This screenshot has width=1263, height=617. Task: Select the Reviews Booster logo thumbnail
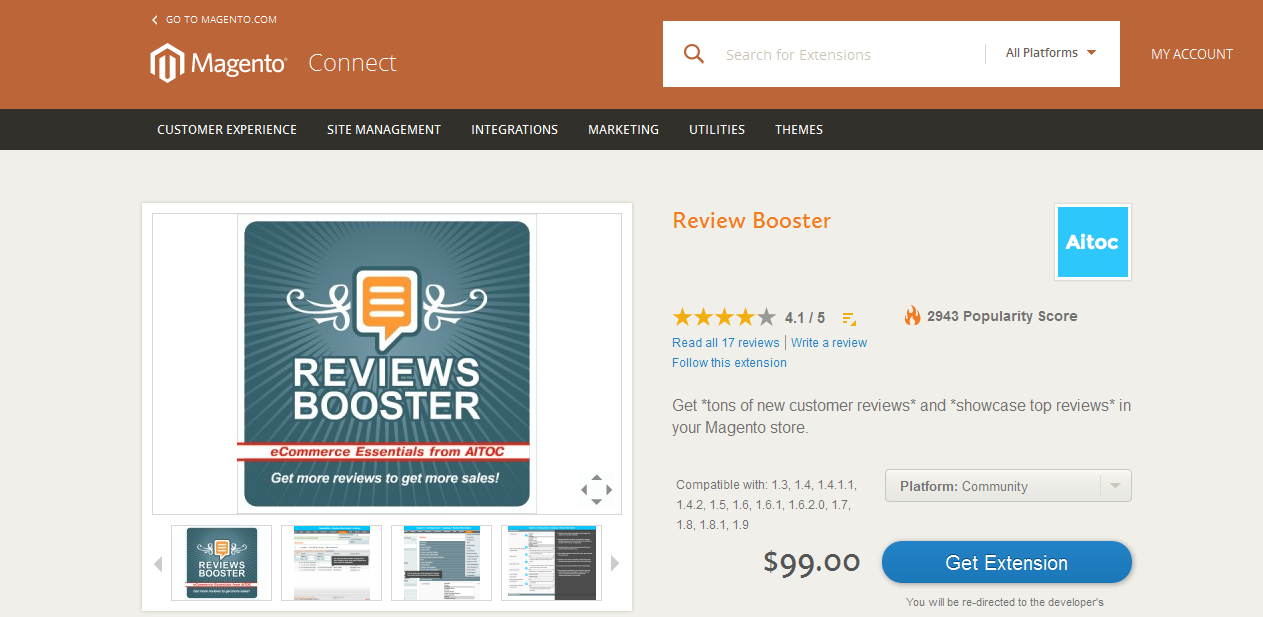(221, 563)
